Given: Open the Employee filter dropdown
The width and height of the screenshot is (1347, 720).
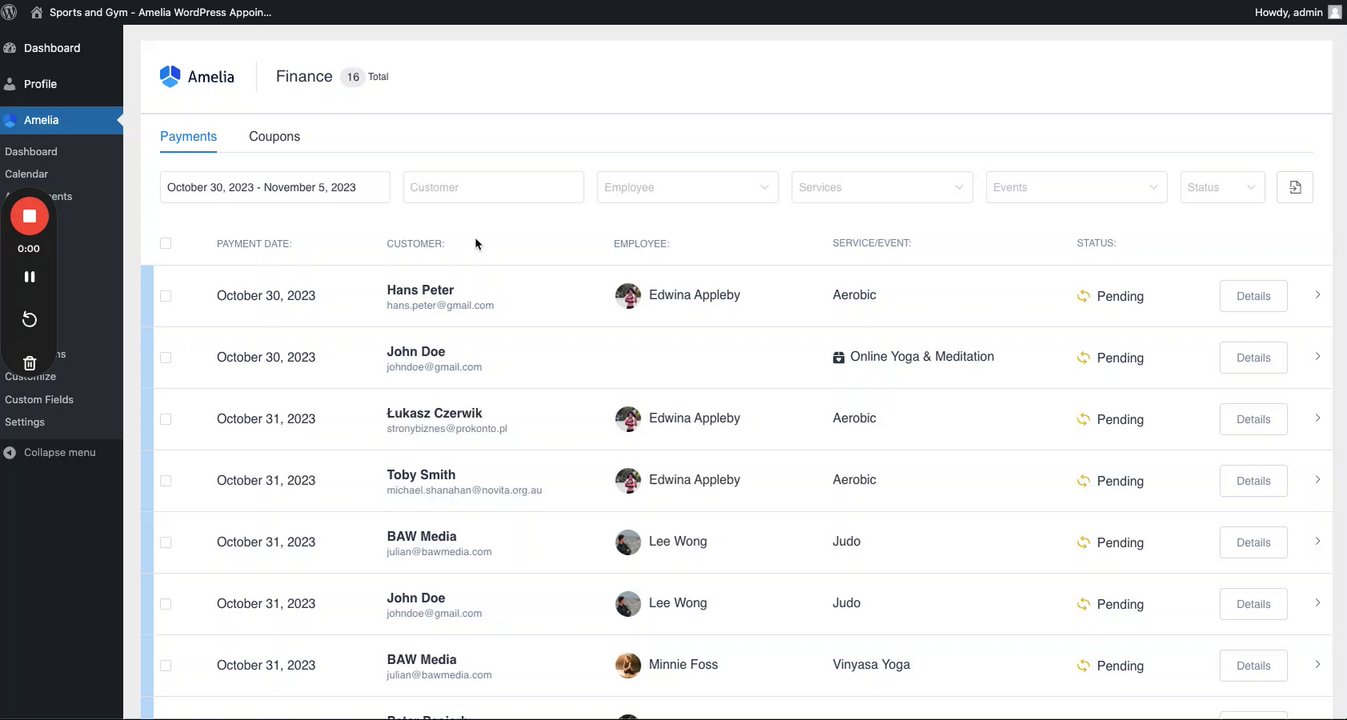Looking at the screenshot, I should pos(688,187).
